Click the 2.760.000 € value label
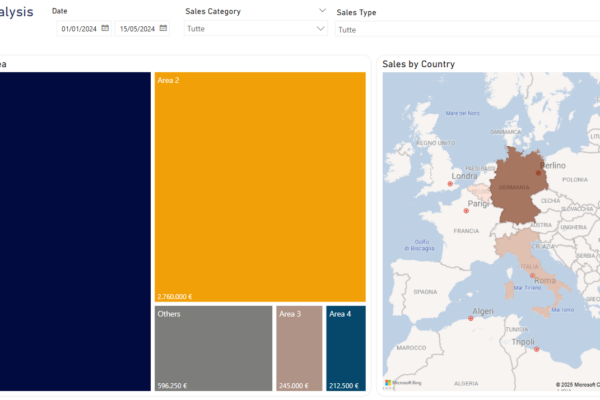Viewport: 600px width, 400px height. (x=174, y=297)
